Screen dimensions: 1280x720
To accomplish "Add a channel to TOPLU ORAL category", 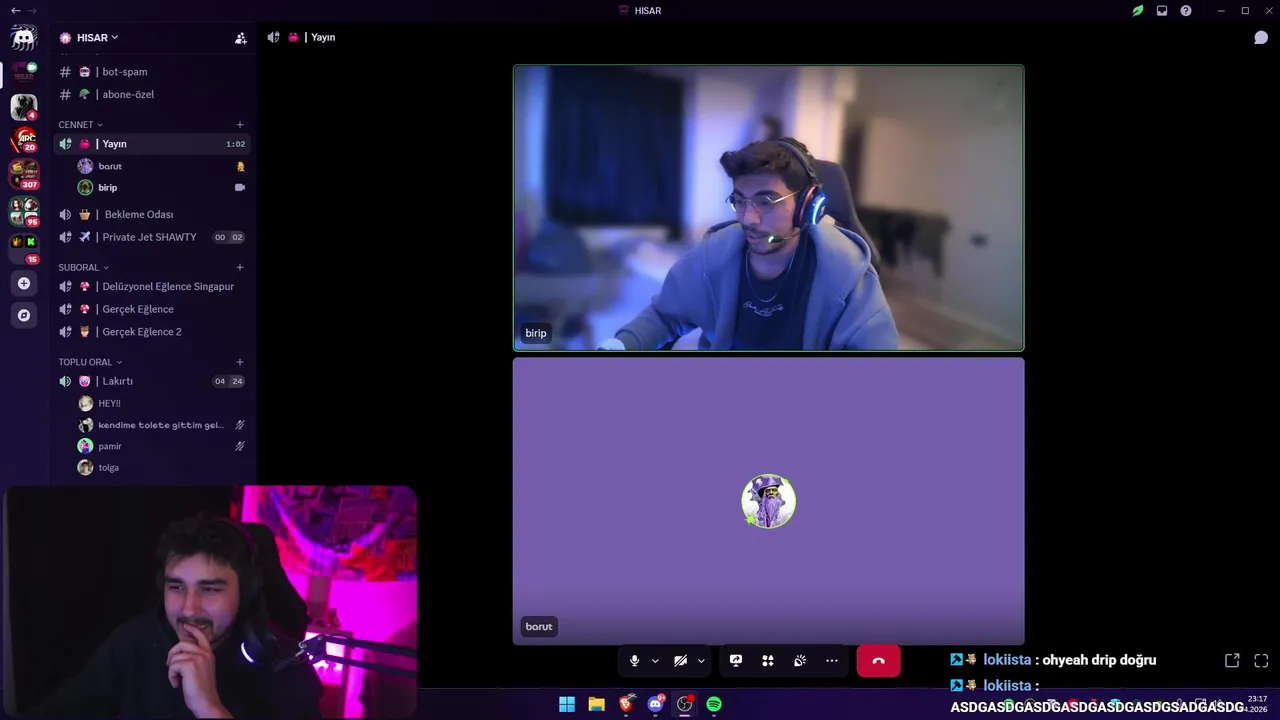I will pyautogui.click(x=240, y=362).
